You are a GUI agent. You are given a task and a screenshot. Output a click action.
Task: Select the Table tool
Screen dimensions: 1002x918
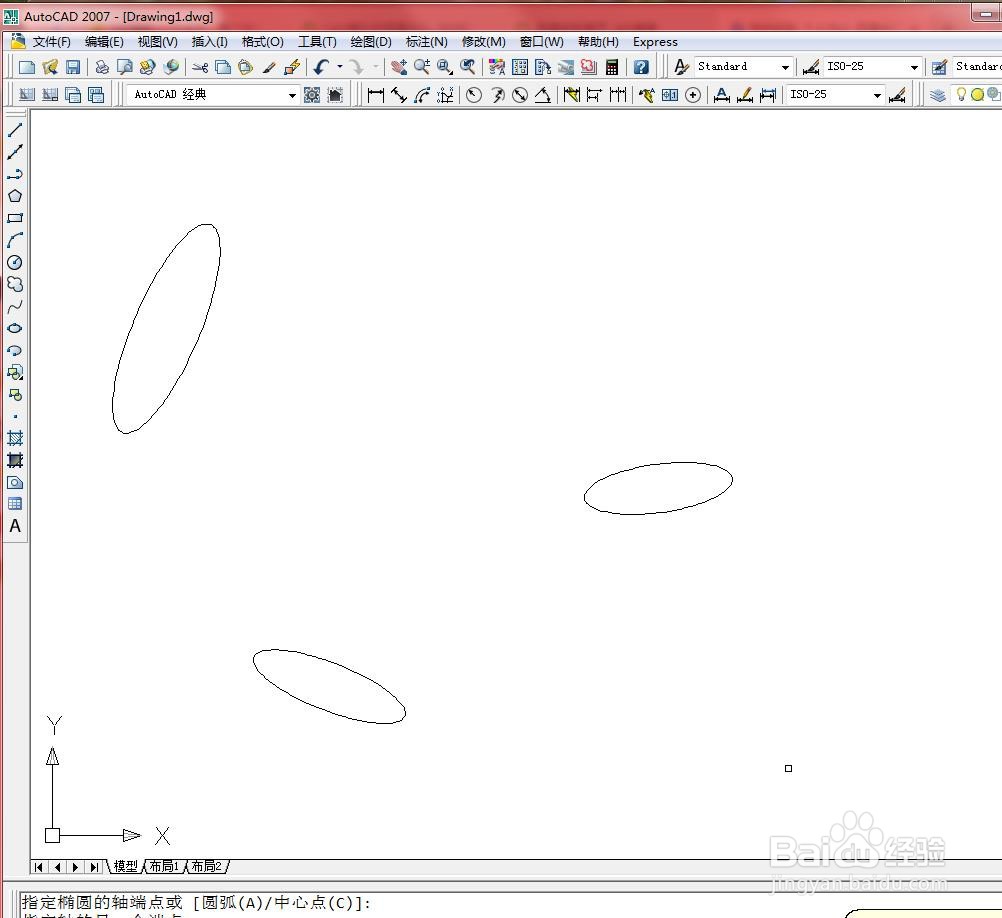[x=15, y=503]
